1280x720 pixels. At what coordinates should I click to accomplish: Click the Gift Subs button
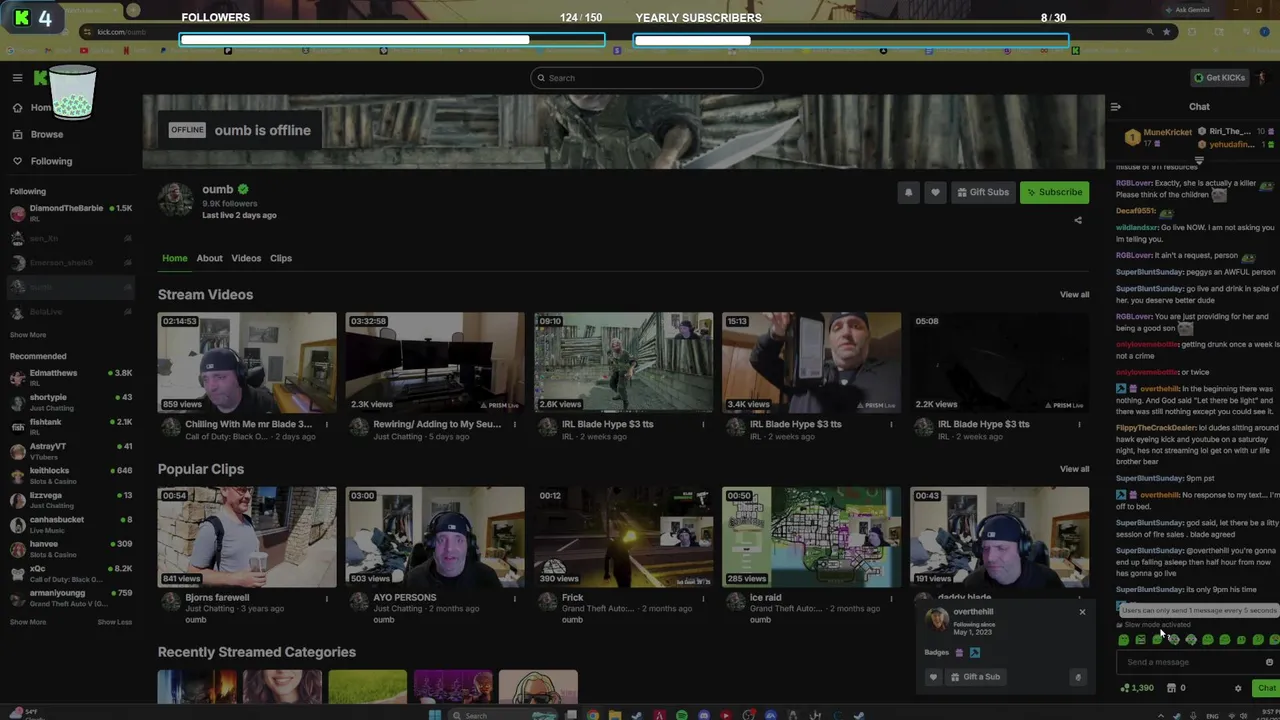[981, 192]
